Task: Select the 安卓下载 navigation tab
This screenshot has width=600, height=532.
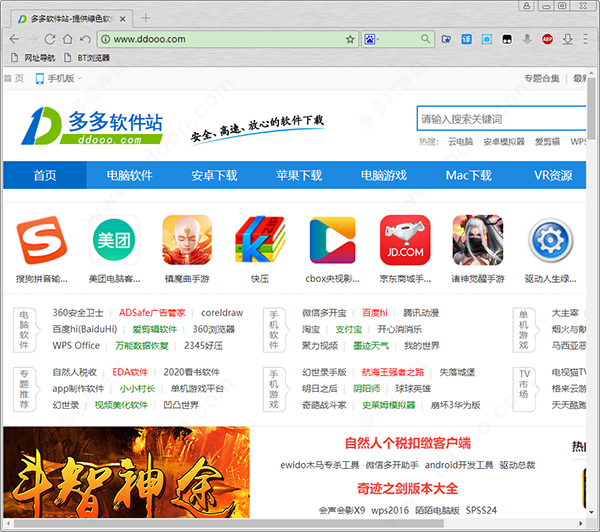Action: (x=214, y=175)
